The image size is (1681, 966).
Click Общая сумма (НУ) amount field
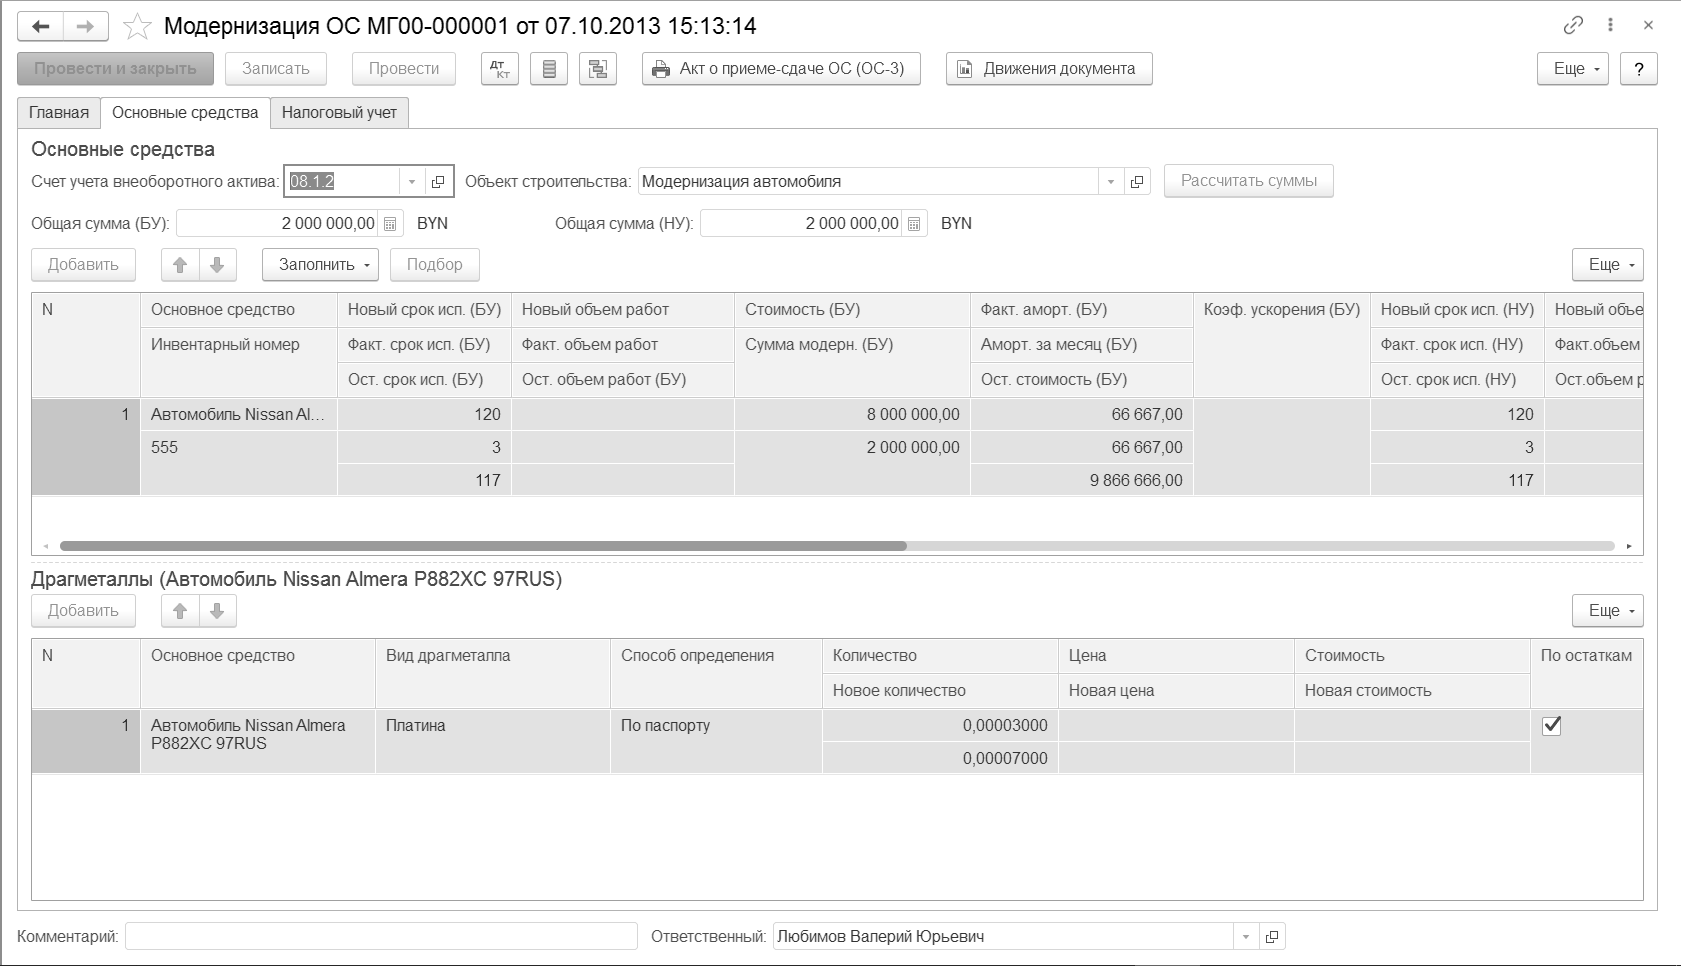(x=802, y=224)
